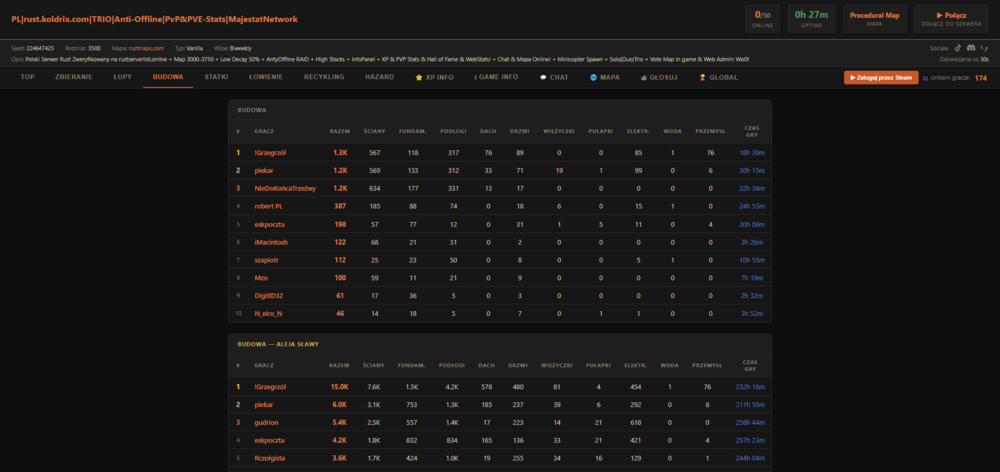
Task: Click the refresh interval 30s text
Action: point(984,59)
